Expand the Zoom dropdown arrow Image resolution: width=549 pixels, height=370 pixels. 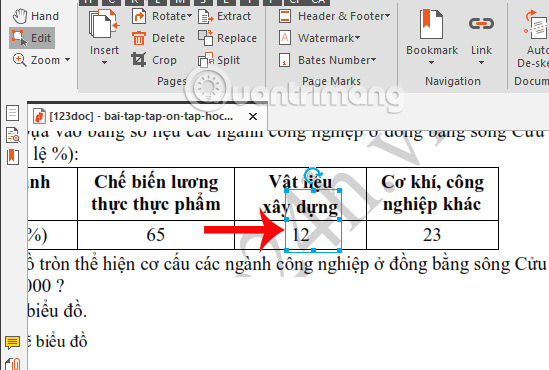click(67, 60)
